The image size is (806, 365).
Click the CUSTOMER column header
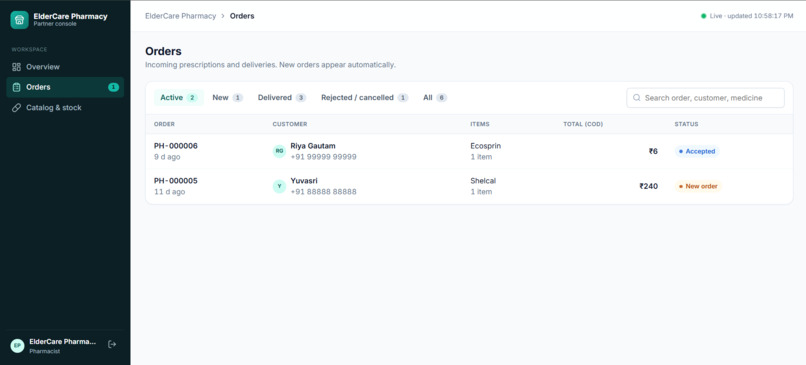(290, 124)
